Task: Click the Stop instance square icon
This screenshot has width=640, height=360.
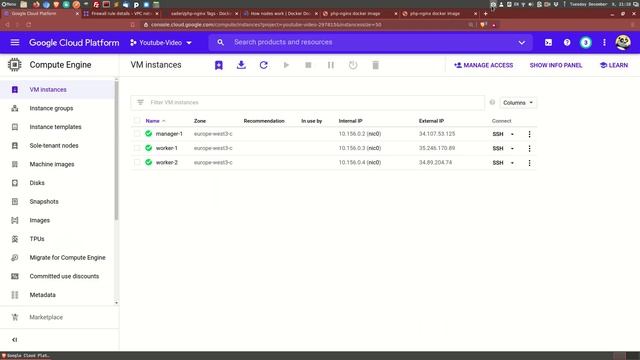Action: pos(308,65)
